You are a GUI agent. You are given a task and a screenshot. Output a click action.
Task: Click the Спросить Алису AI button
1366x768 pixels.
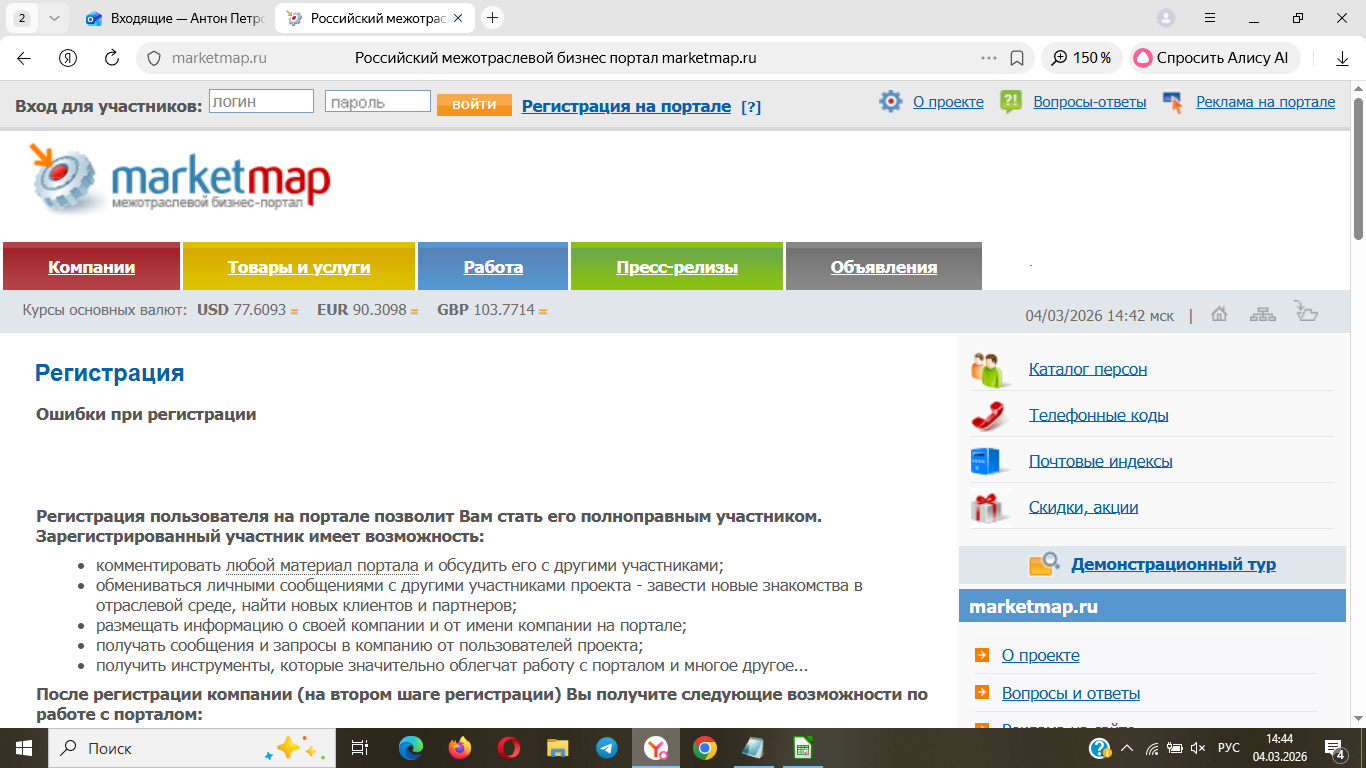click(x=1215, y=58)
